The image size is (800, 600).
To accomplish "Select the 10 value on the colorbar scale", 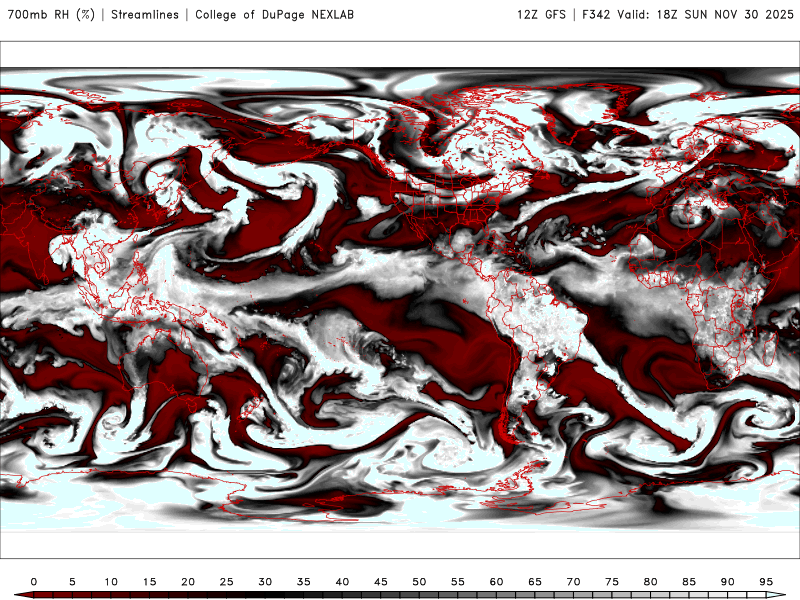I will (111, 582).
